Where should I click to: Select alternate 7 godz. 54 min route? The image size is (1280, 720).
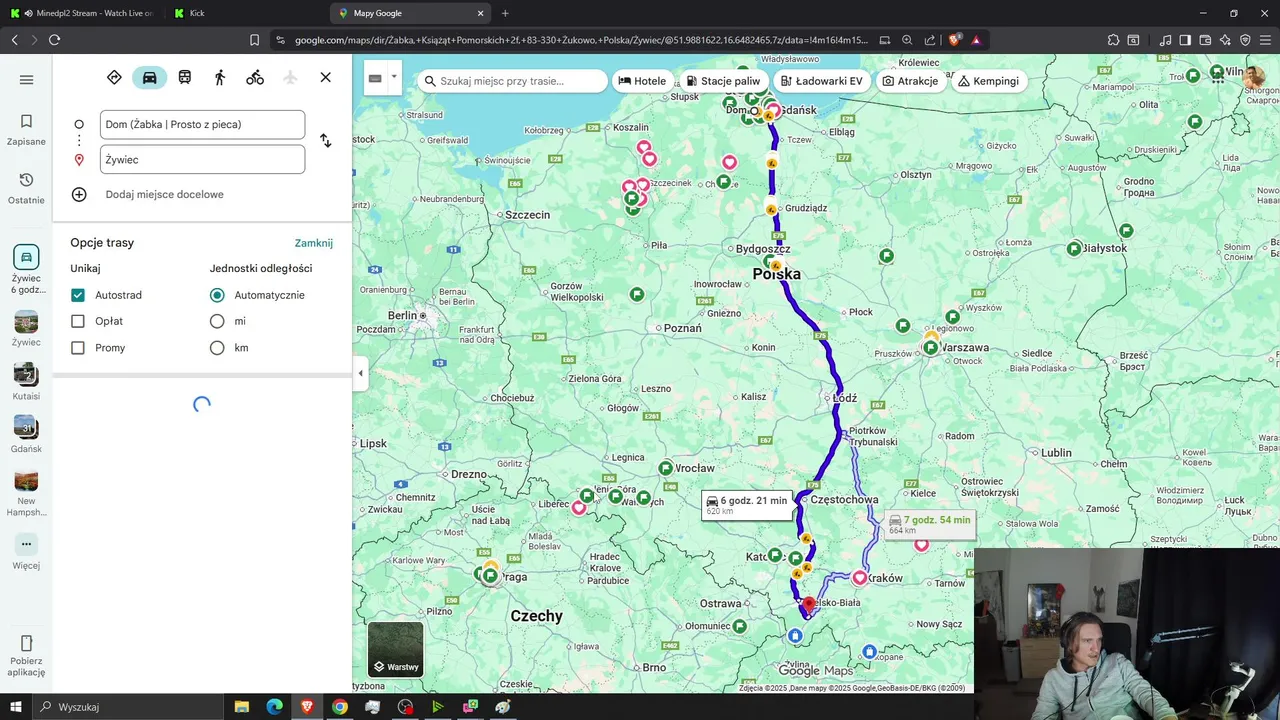click(x=929, y=524)
